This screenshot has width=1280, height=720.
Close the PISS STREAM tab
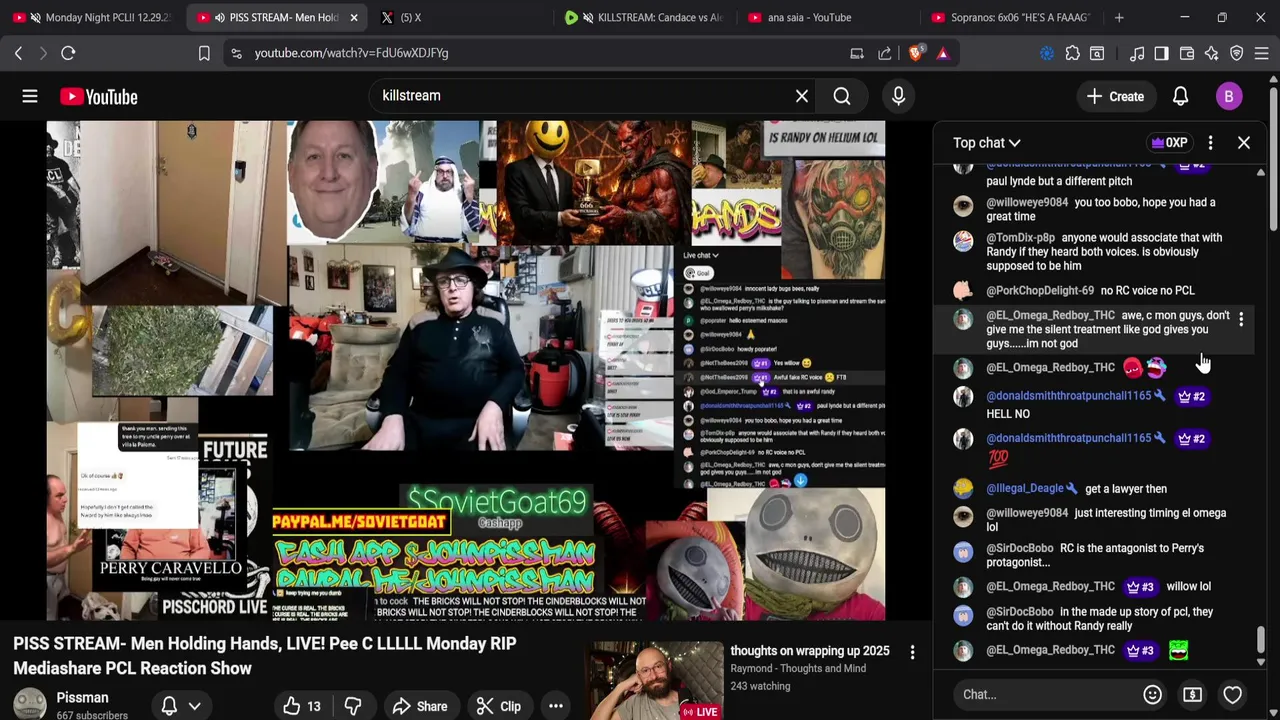click(355, 17)
